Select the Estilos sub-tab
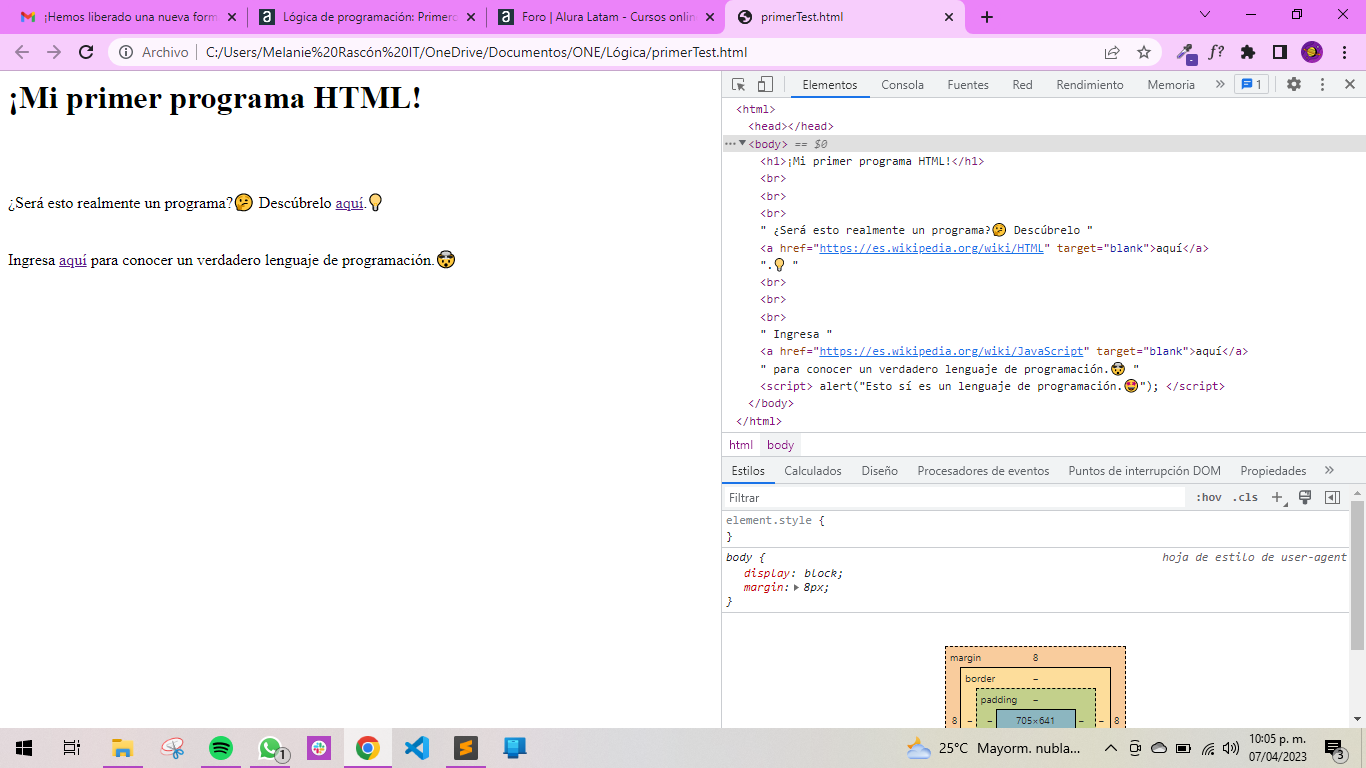This screenshot has height=768, width=1366. [748, 471]
